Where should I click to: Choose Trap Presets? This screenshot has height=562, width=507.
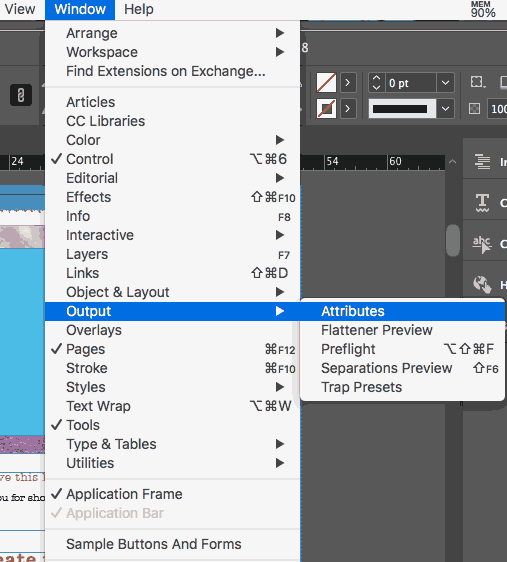click(403, 387)
